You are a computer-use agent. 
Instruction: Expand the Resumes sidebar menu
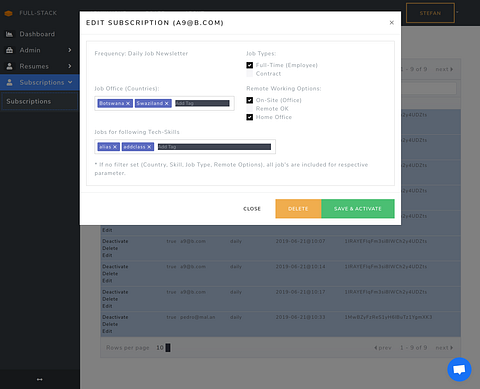tap(70, 66)
